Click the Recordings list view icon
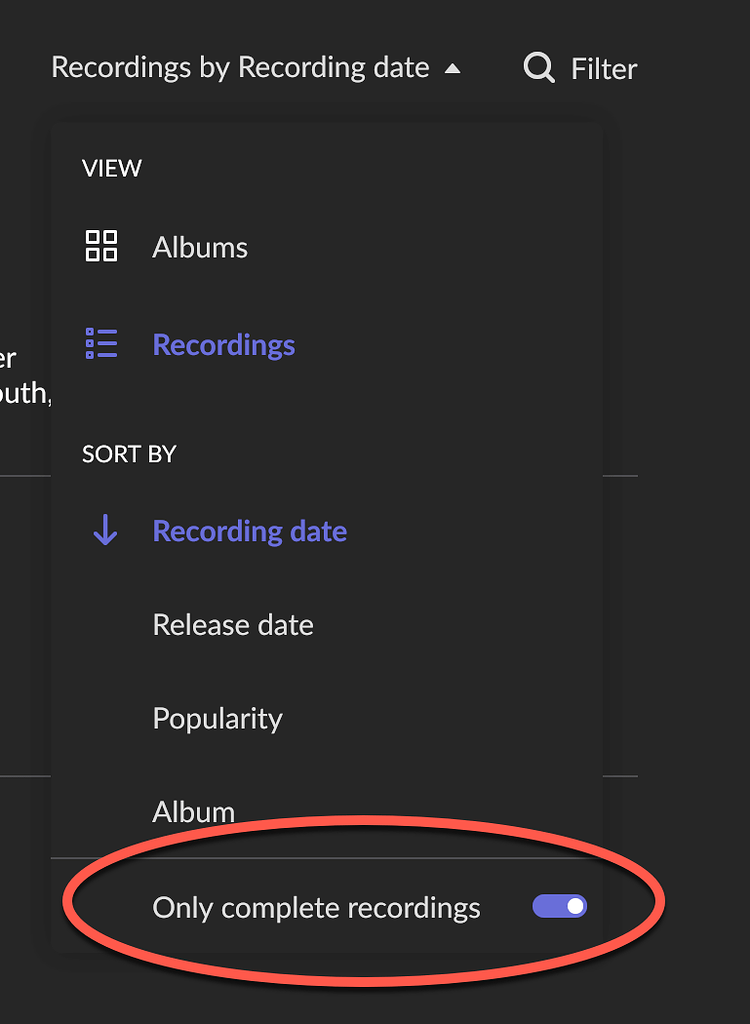This screenshot has height=1024, width=750. 101,344
